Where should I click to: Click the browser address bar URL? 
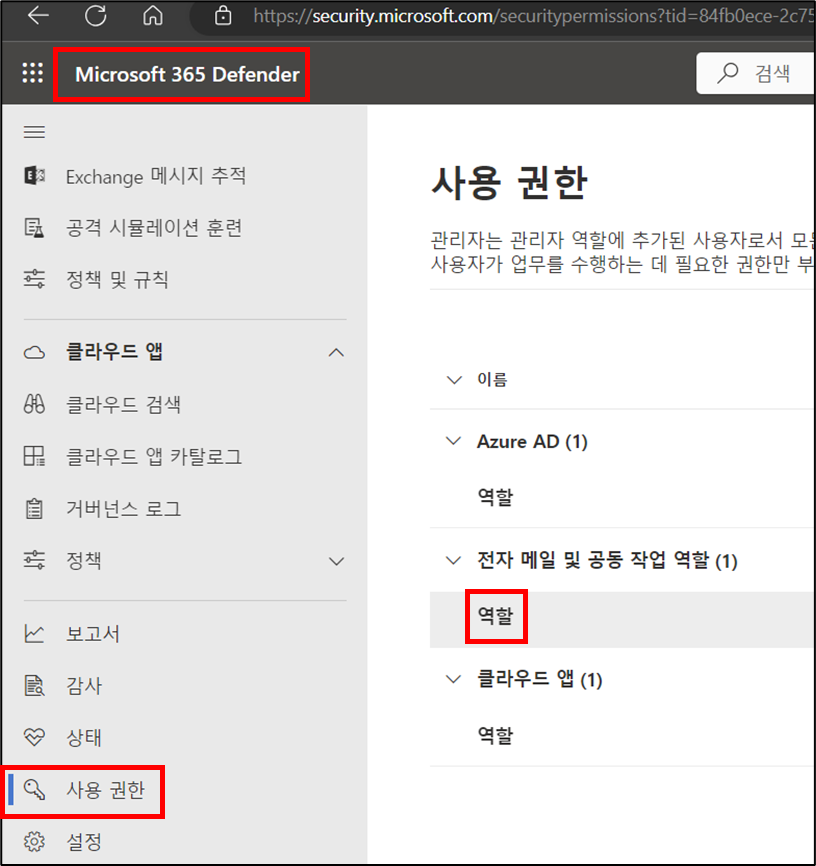(534, 15)
